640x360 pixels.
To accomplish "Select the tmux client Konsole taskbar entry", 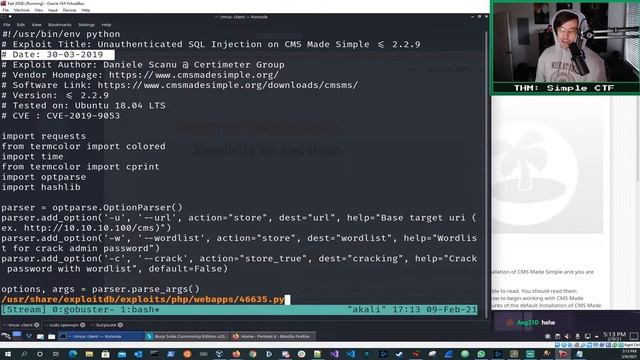I will pos(100,336).
